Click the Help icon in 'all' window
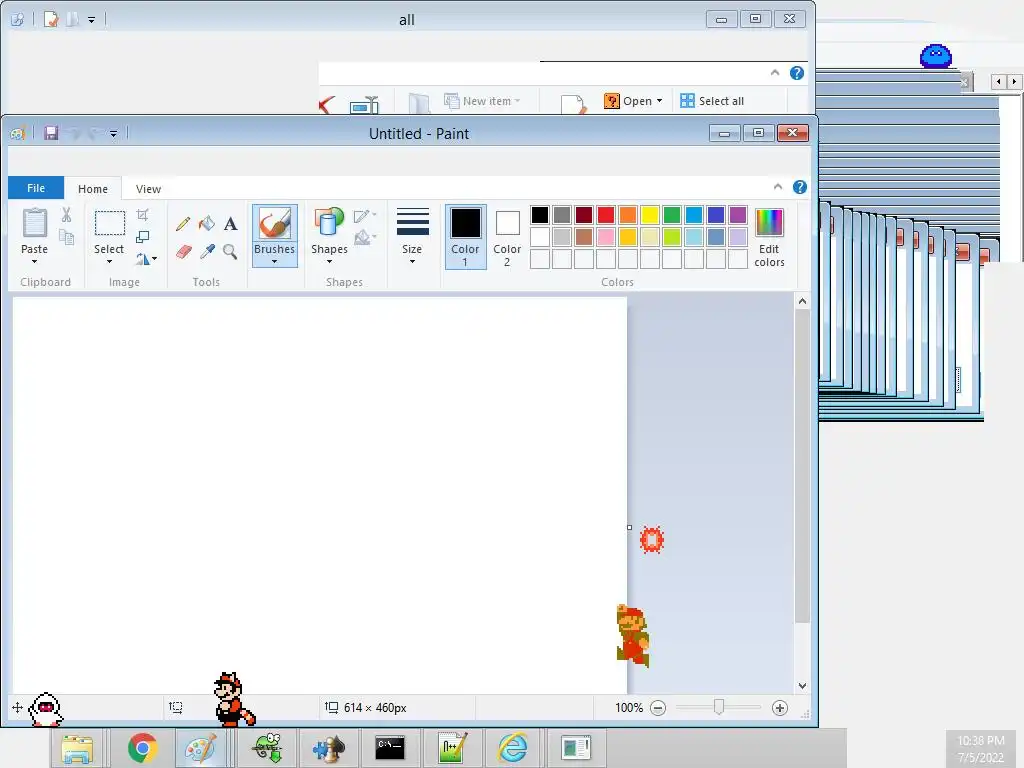Viewport: 1024px width, 768px height. click(x=797, y=73)
